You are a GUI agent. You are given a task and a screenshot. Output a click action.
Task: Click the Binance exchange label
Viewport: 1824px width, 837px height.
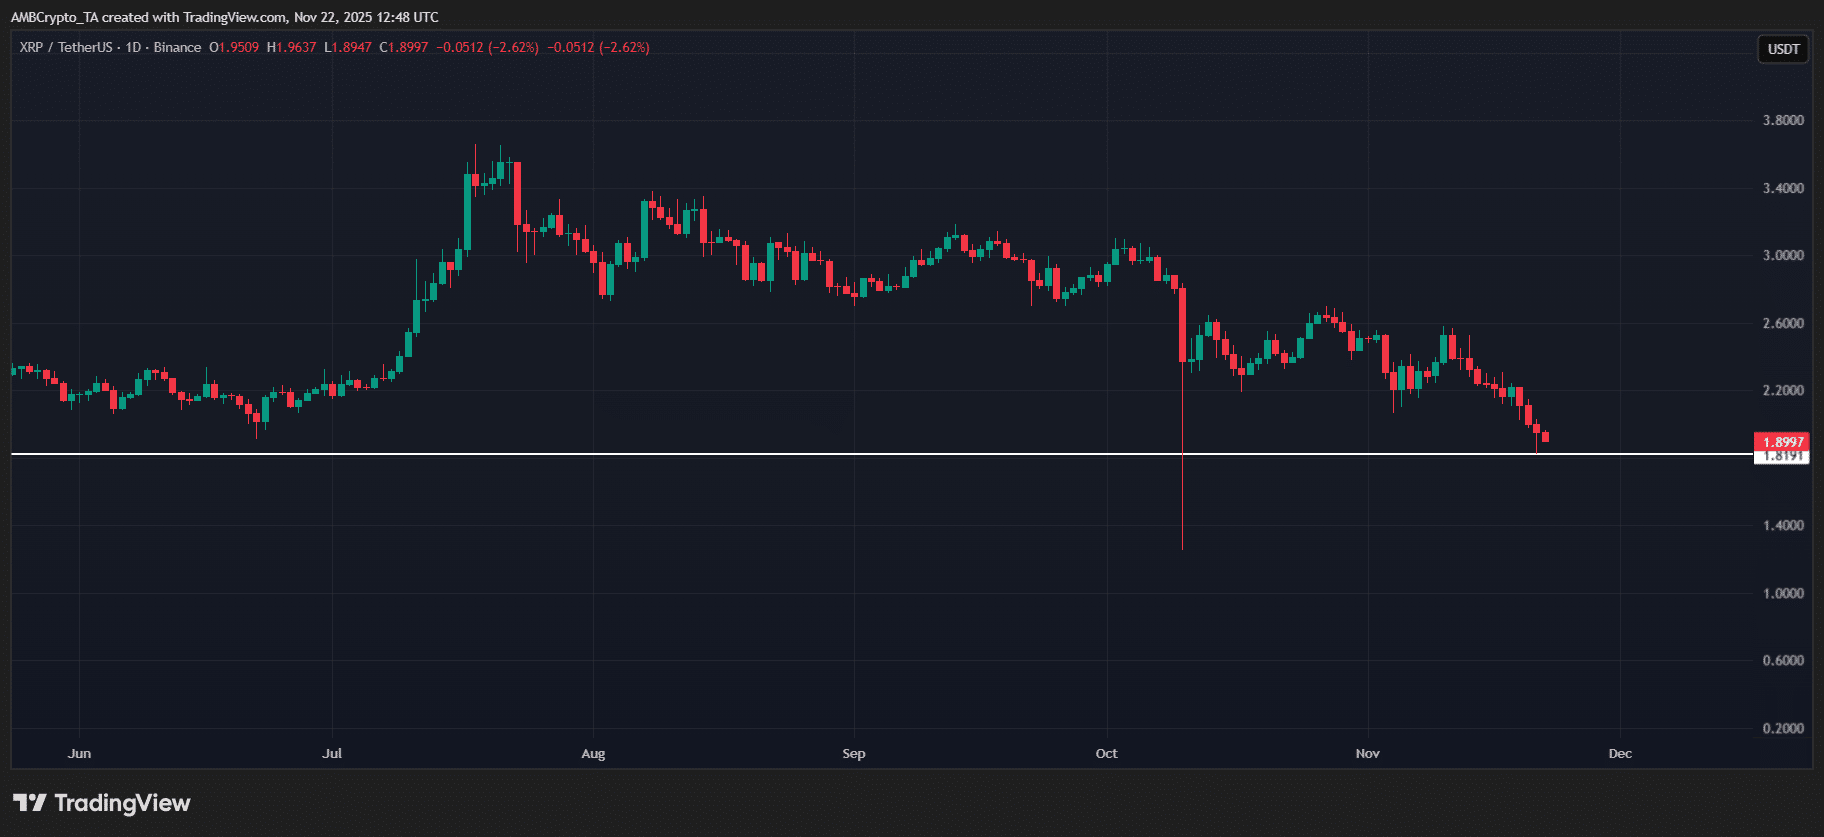(x=177, y=48)
